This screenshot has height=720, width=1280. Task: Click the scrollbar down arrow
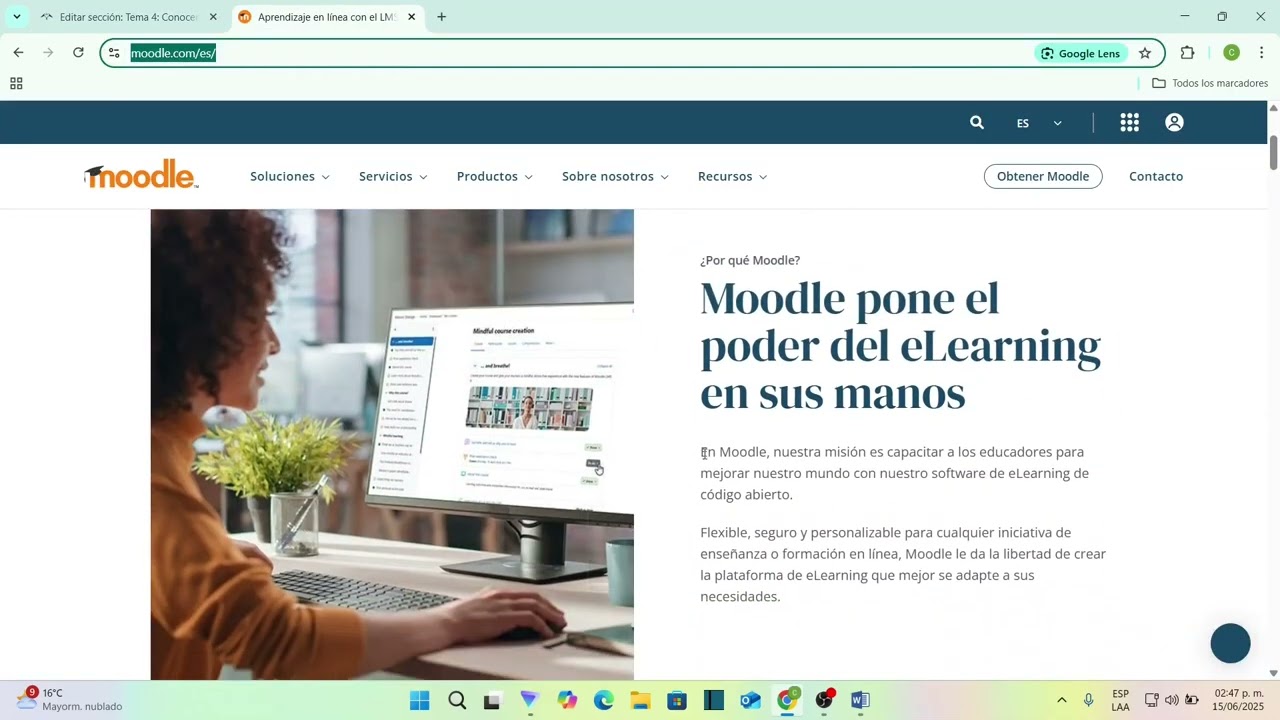coord(1273,673)
